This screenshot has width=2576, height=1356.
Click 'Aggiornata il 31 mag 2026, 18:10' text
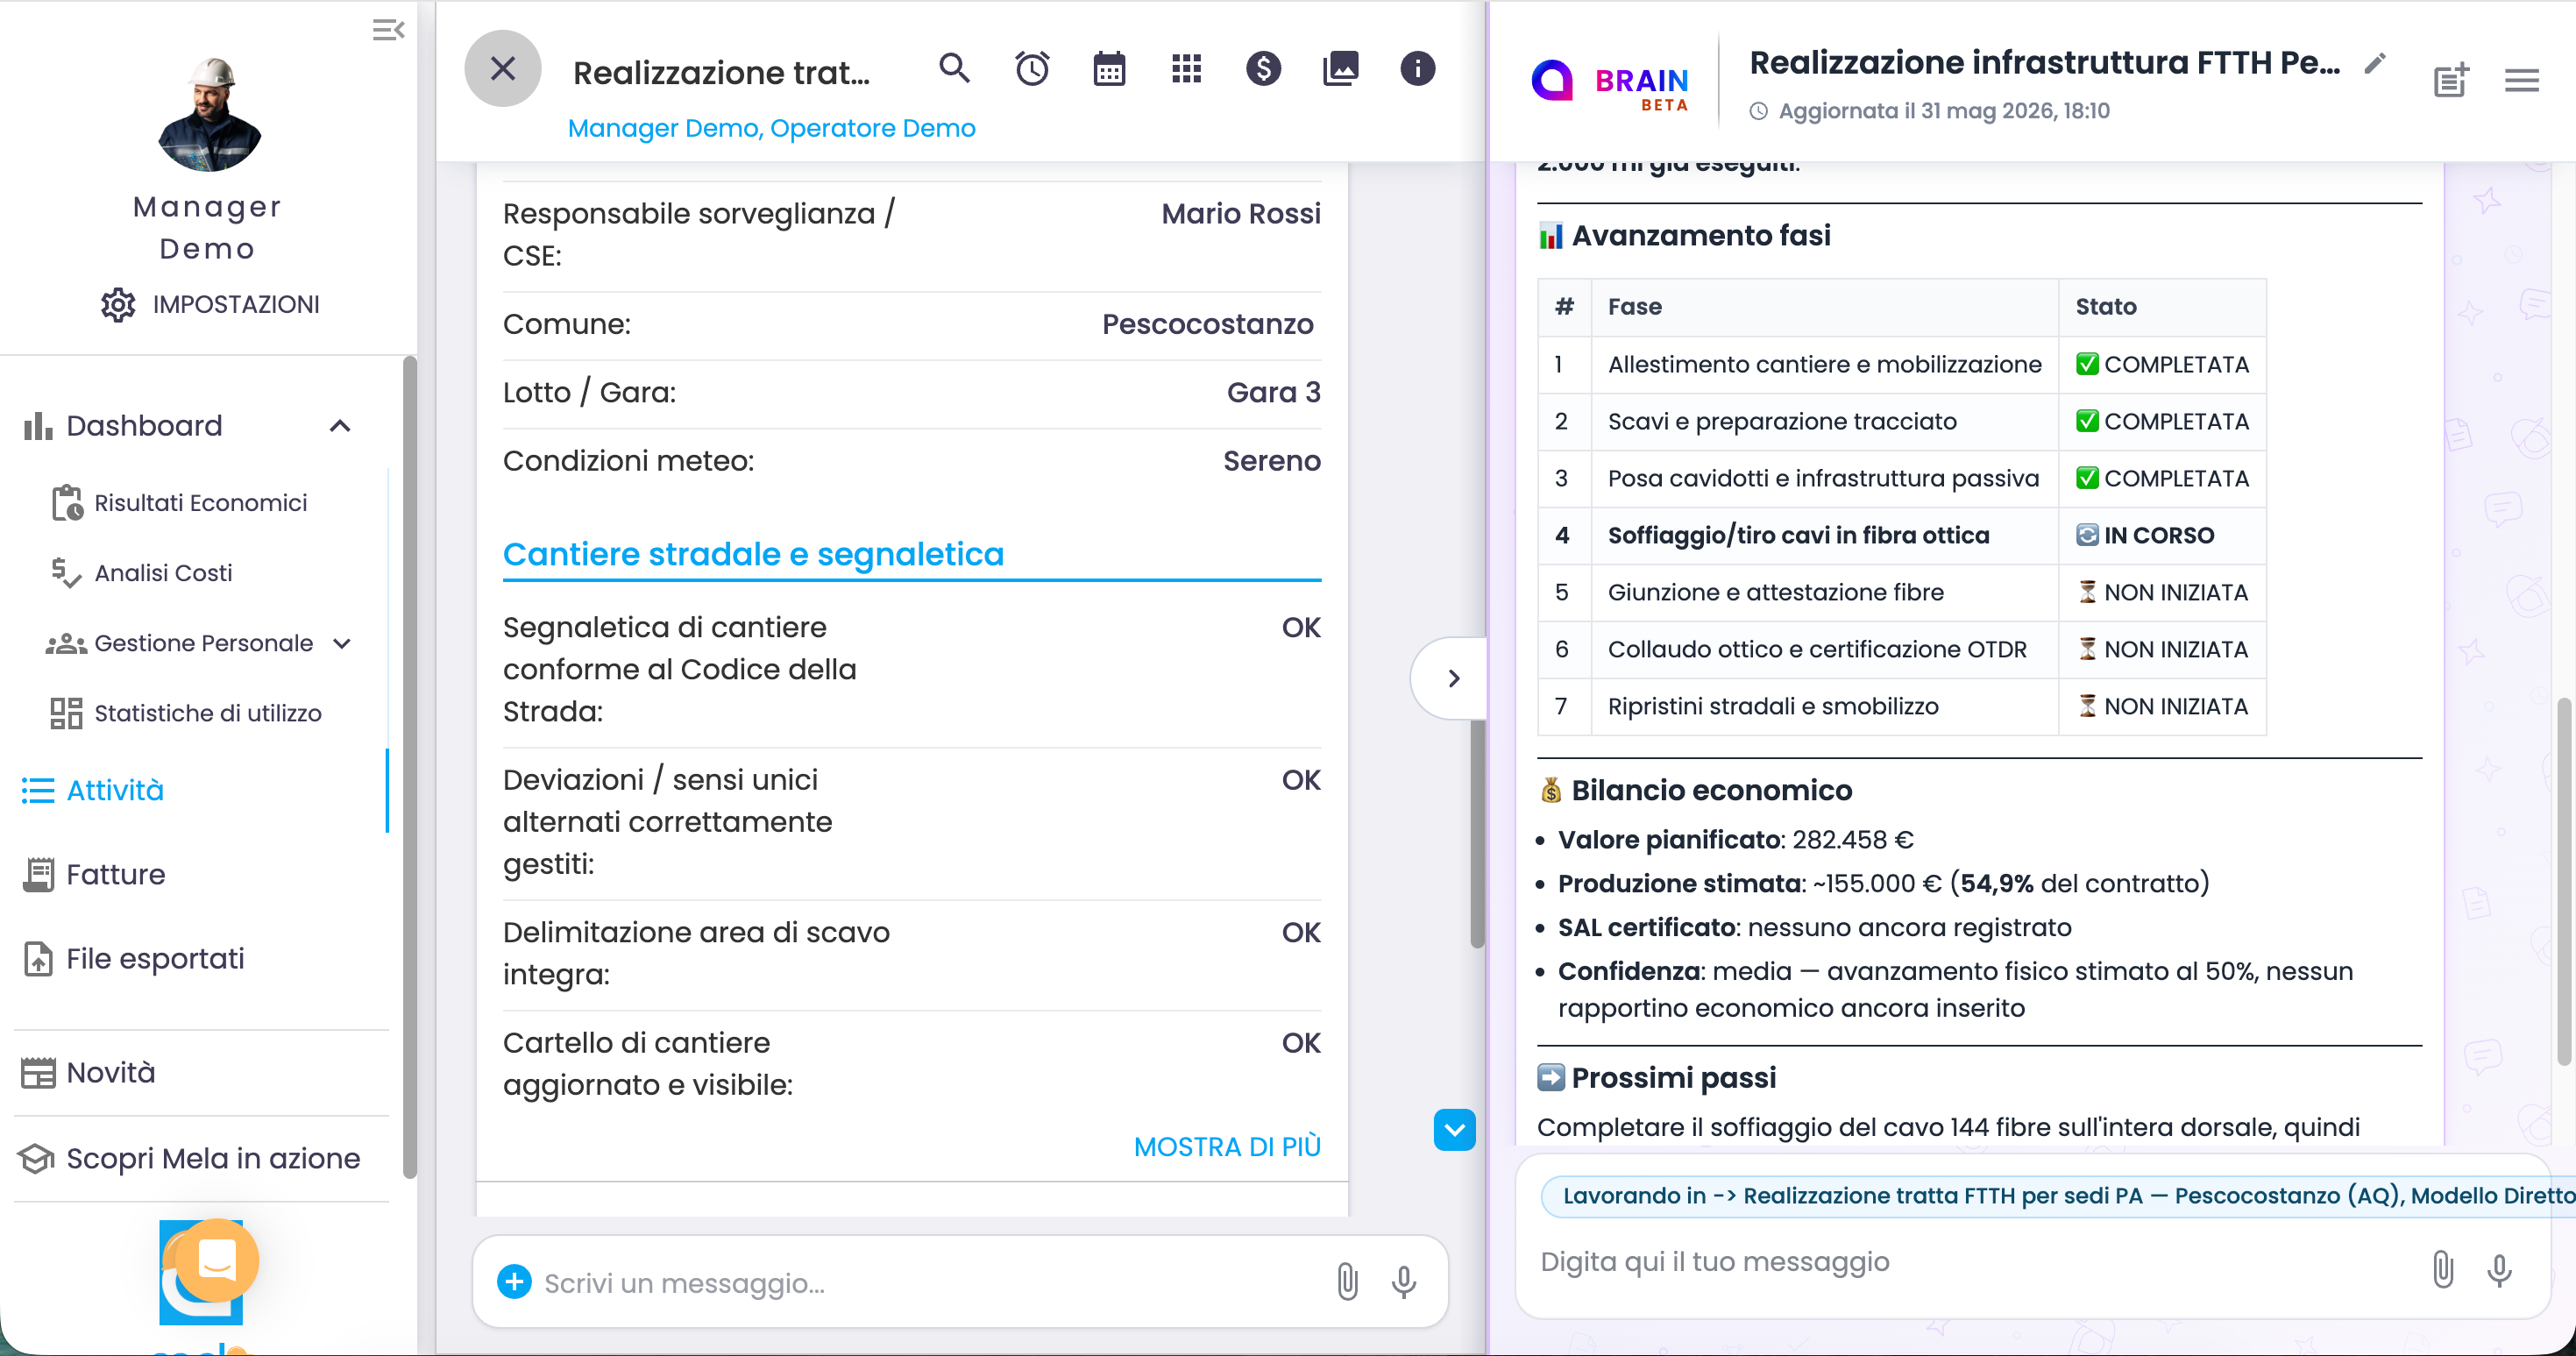(1943, 111)
